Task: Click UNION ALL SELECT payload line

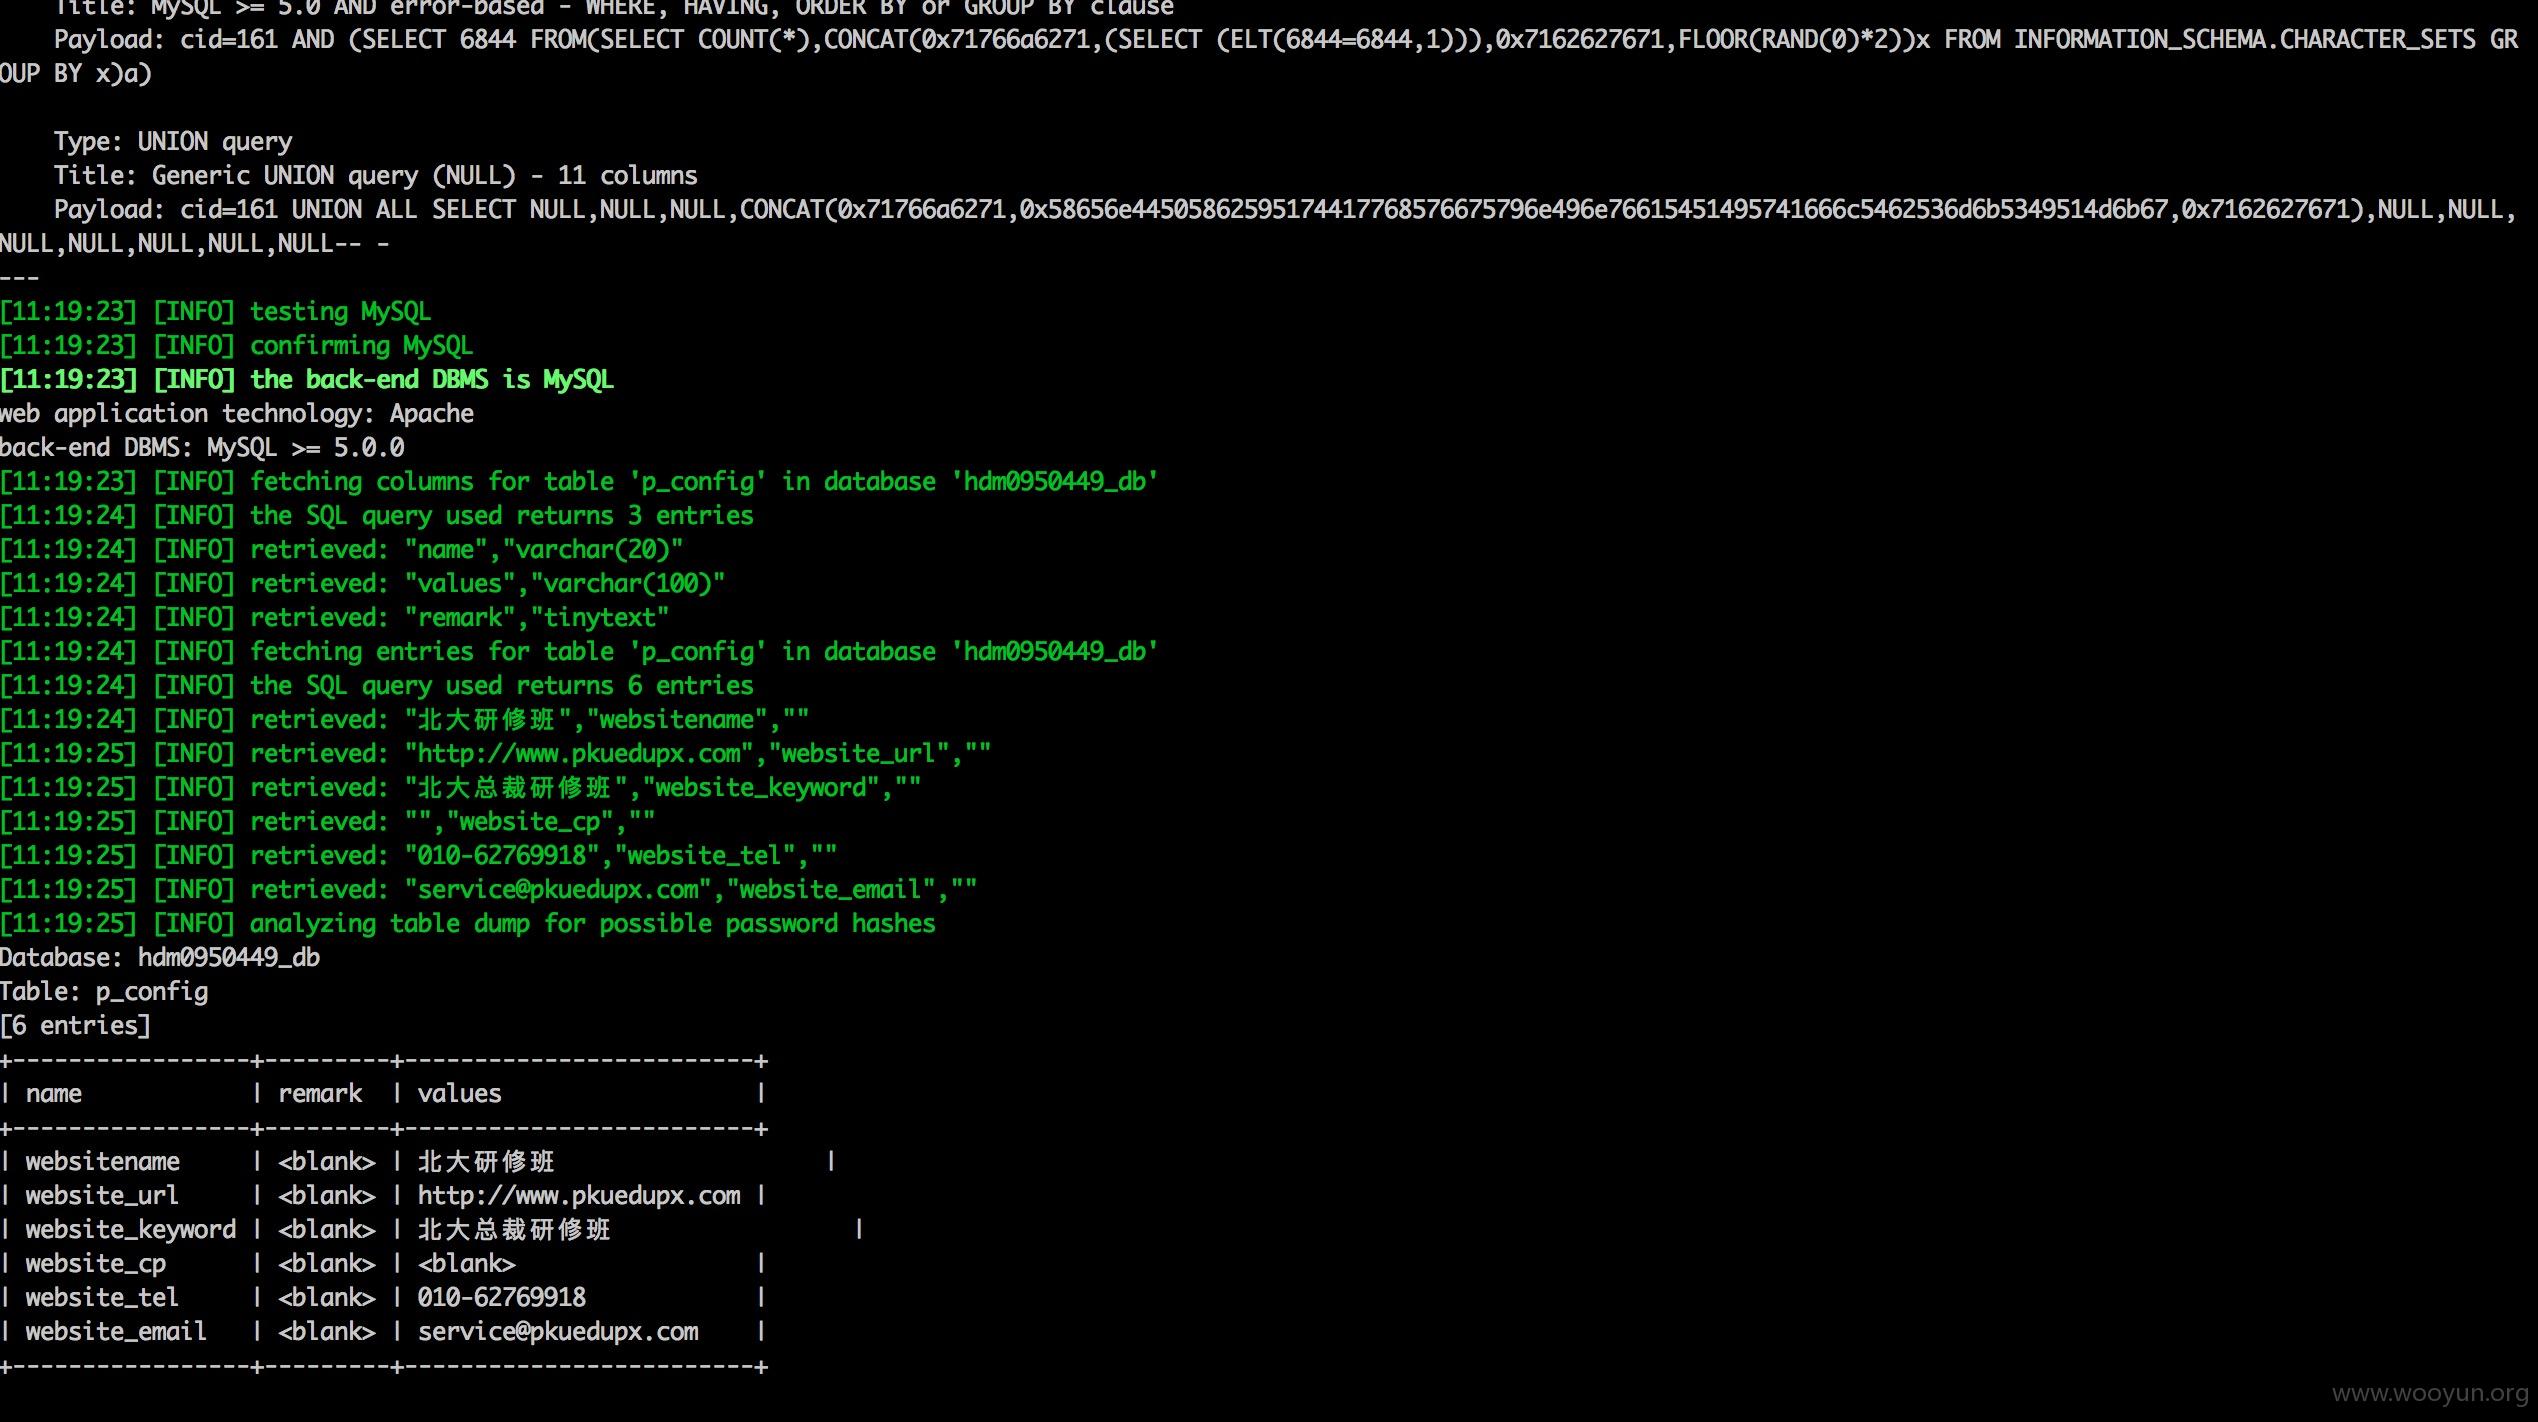Action: tap(1258, 227)
